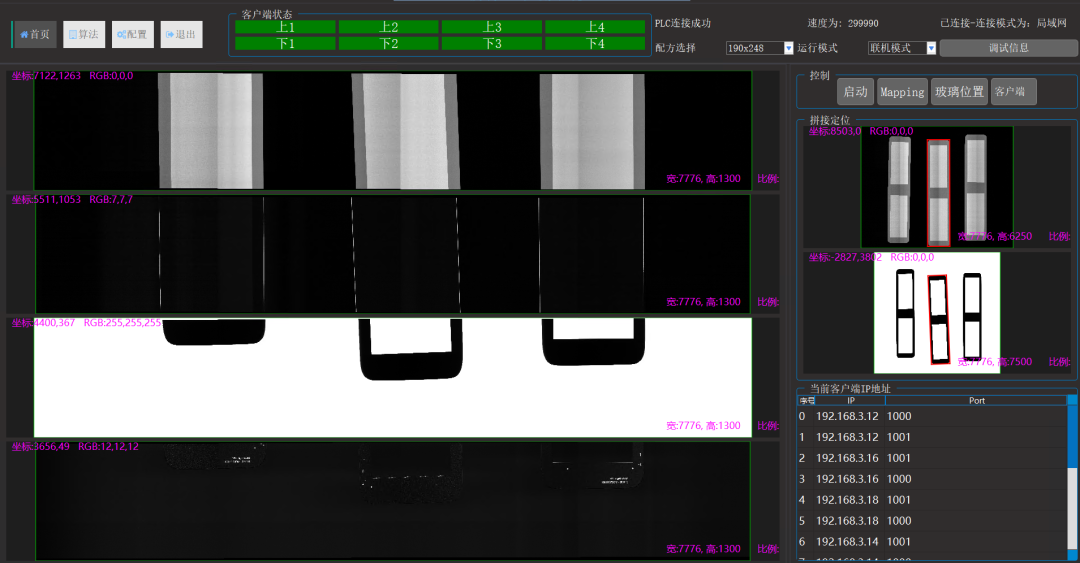The width and height of the screenshot is (1080, 563).
Task: Select client status indicator 下4
Action: pos(595,43)
